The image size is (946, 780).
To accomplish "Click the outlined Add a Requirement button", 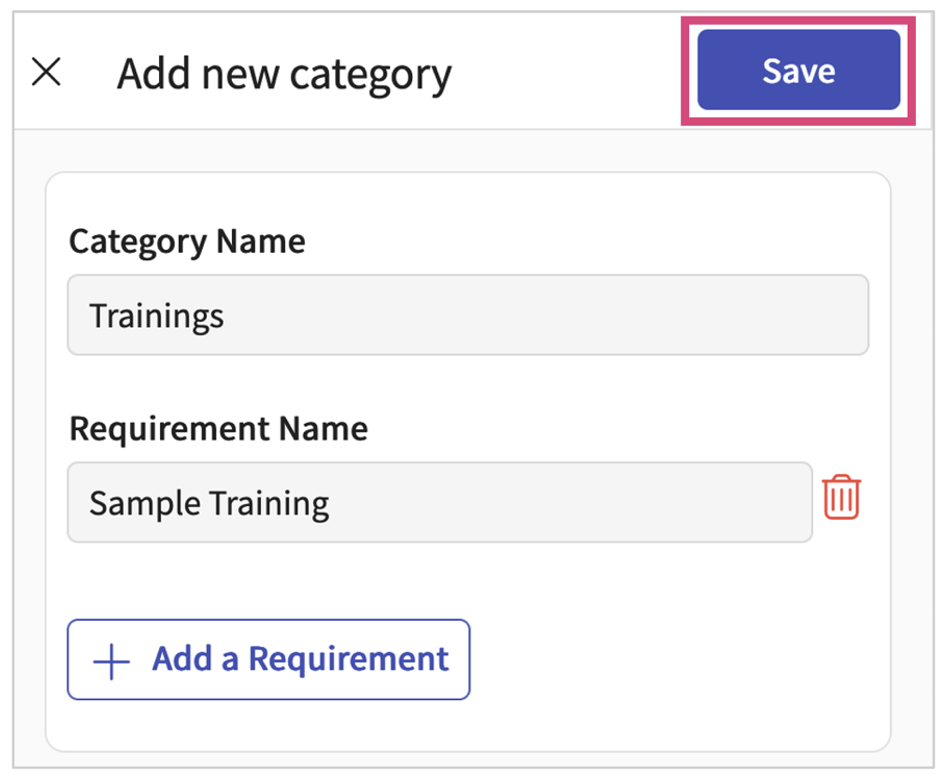I will click(x=268, y=659).
